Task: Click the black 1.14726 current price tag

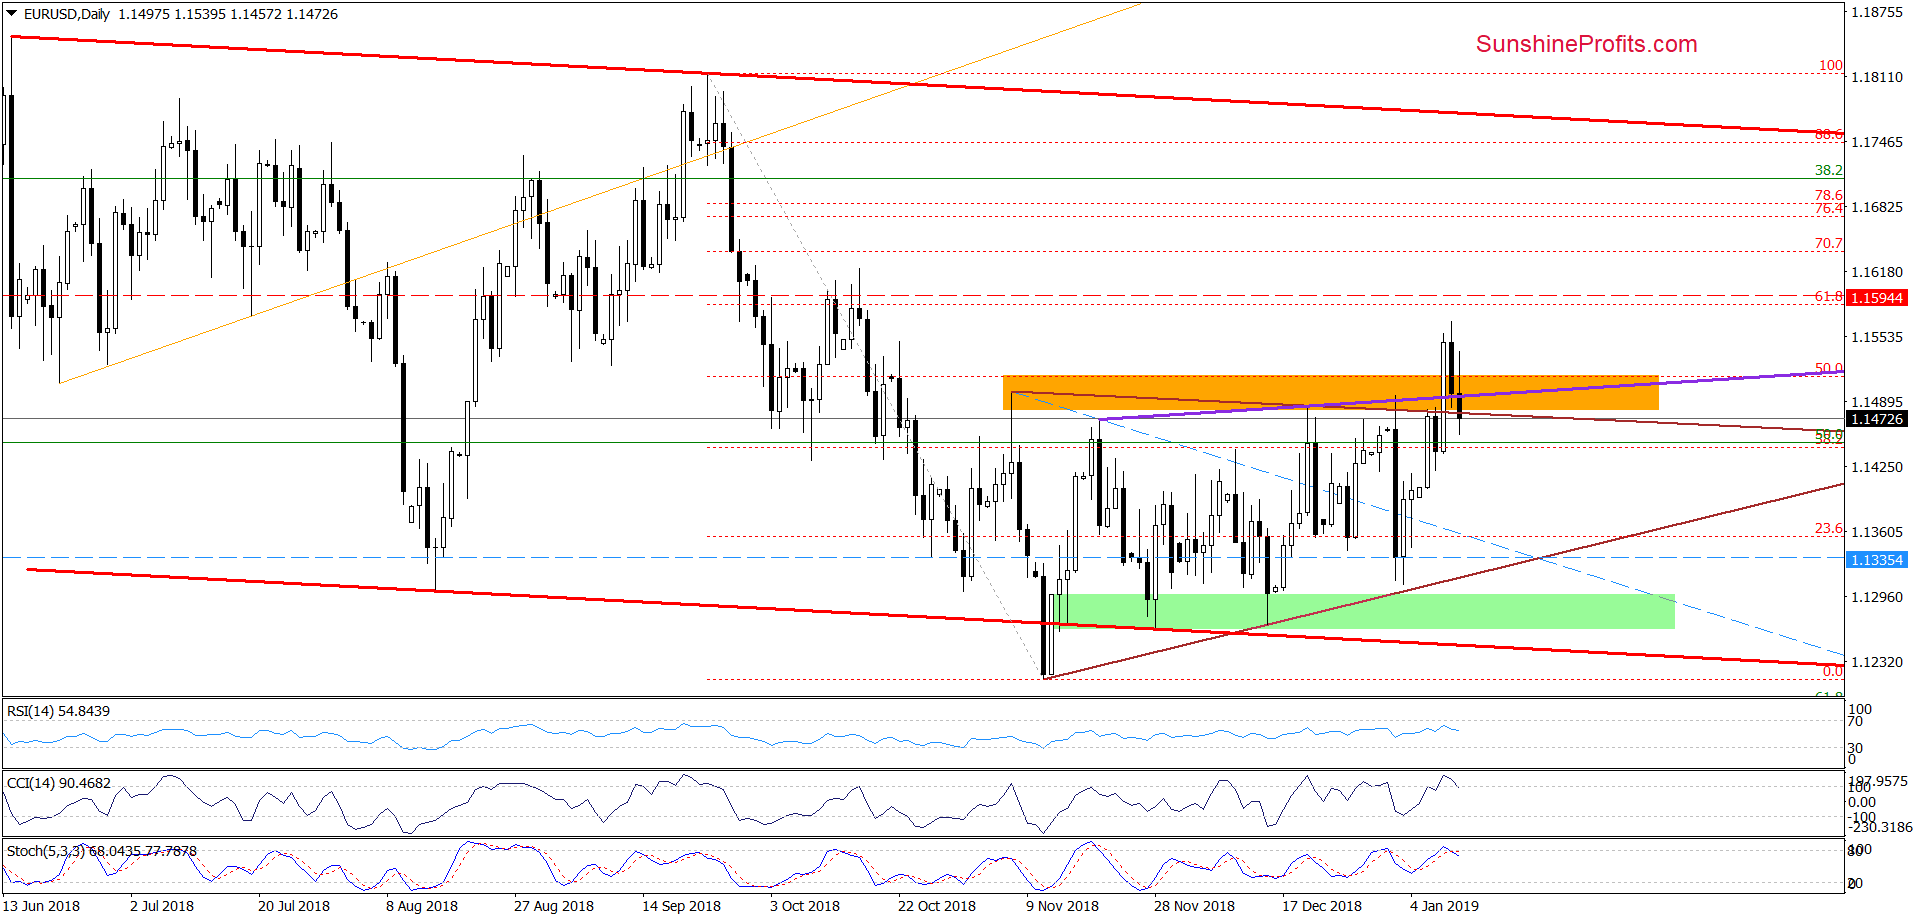Action: coord(1877,419)
